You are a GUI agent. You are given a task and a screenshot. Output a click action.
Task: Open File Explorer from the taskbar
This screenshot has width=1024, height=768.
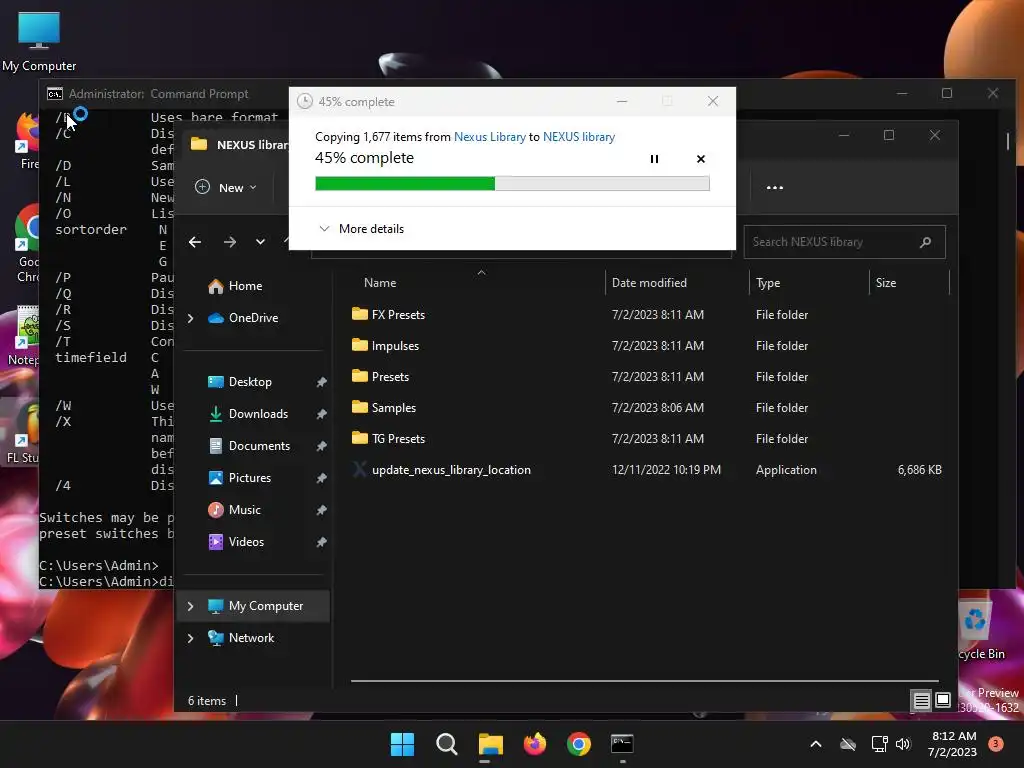(x=490, y=744)
